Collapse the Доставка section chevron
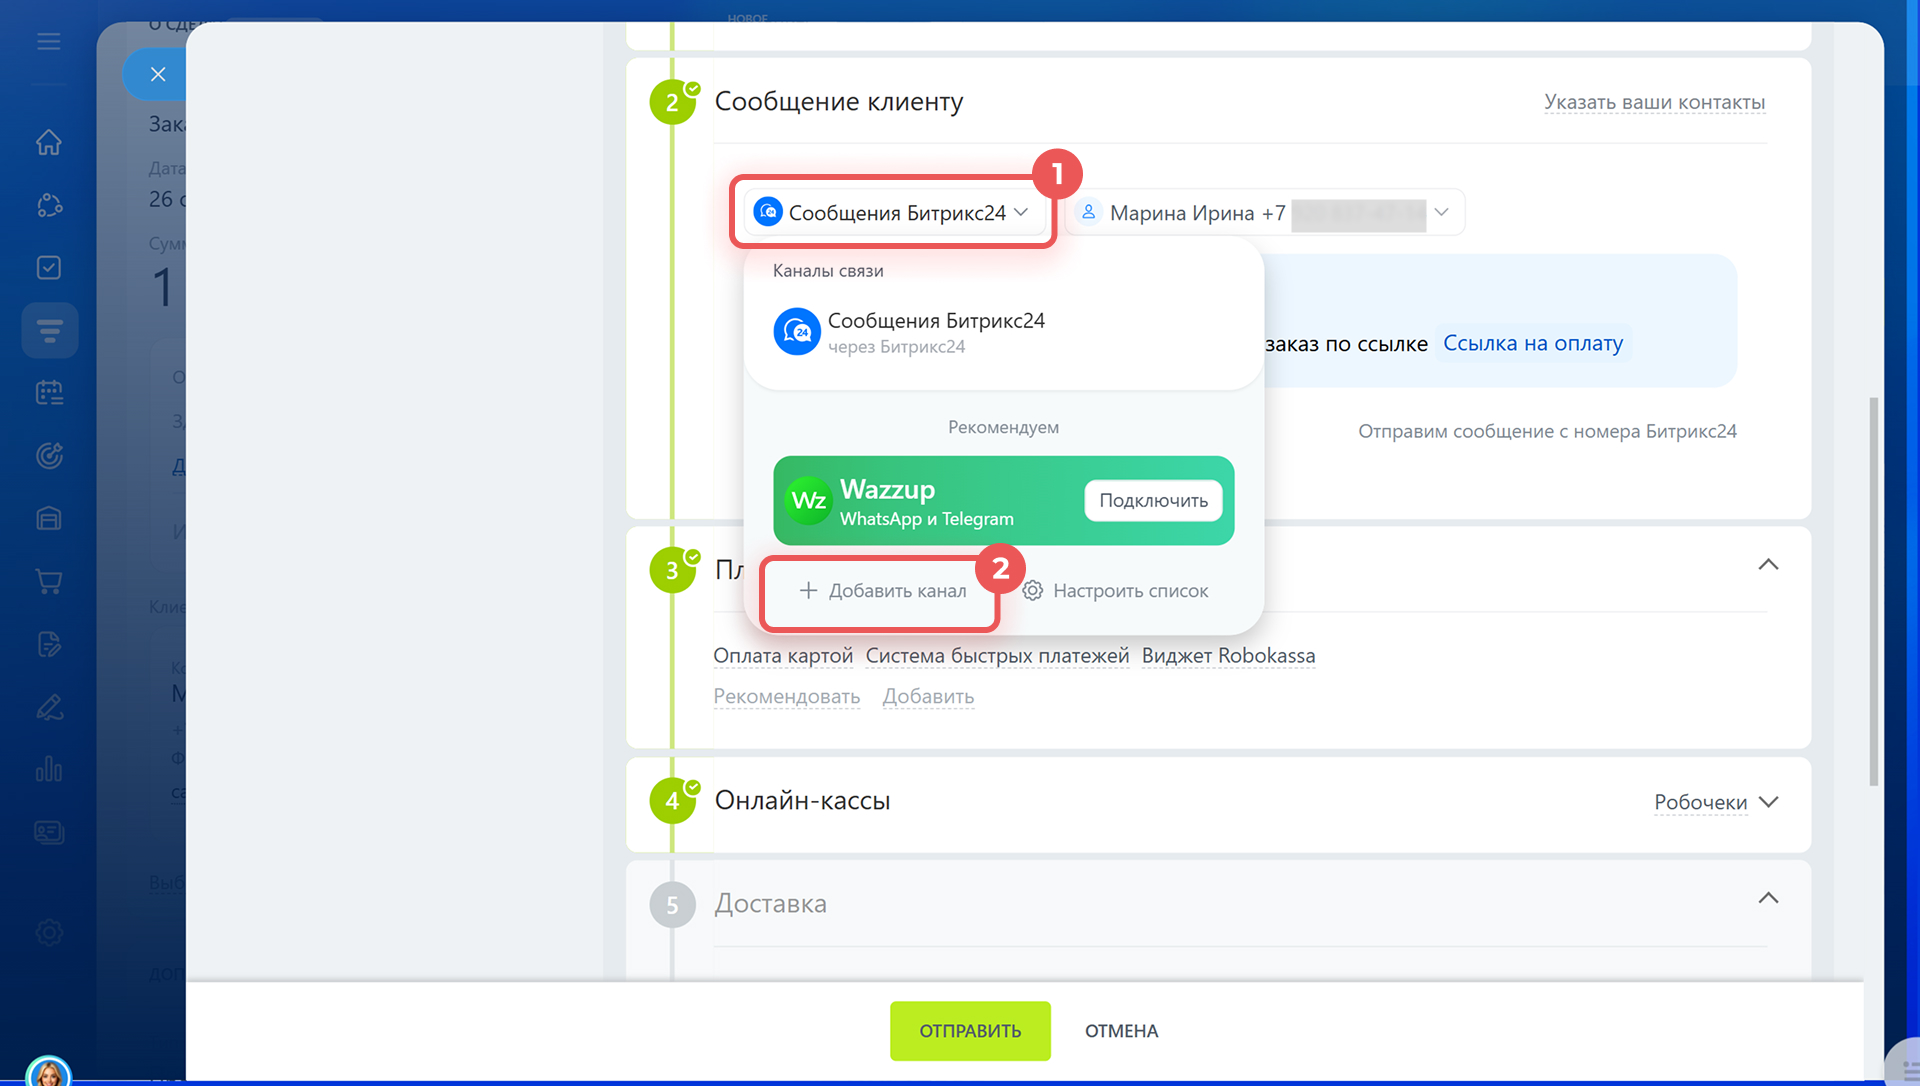 tap(1768, 898)
